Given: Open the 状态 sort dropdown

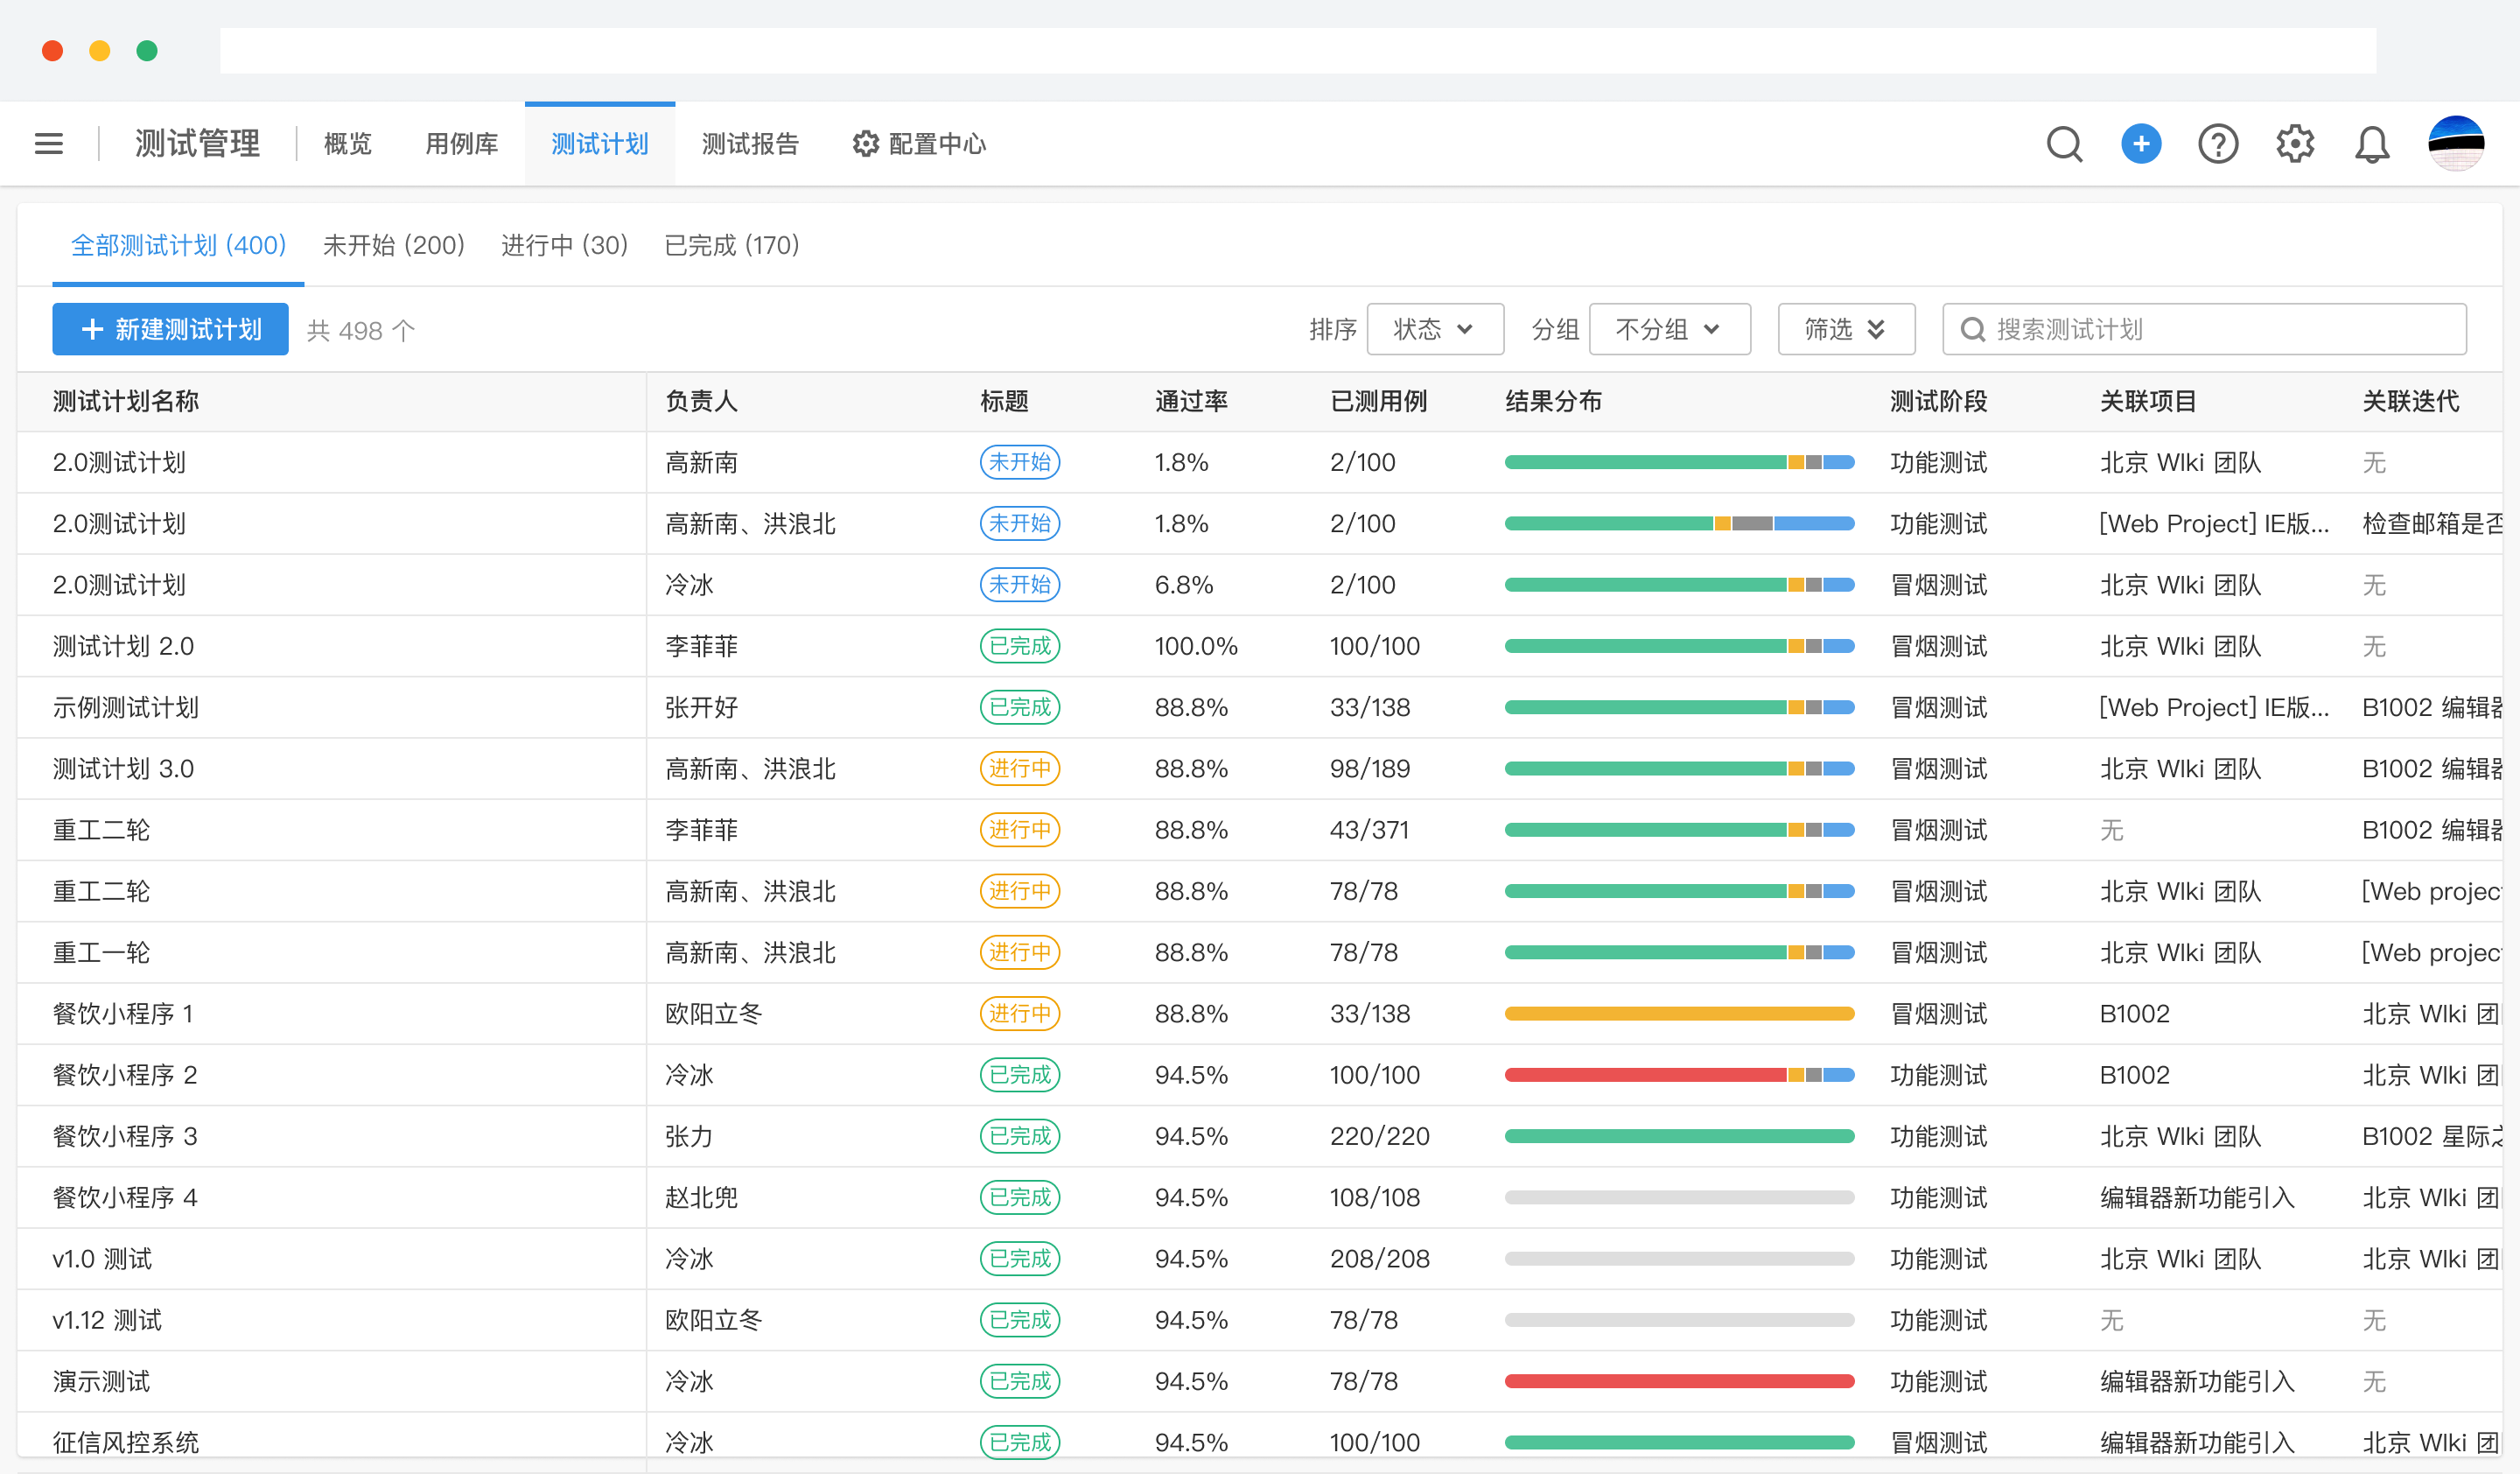Looking at the screenshot, I should tap(1435, 329).
